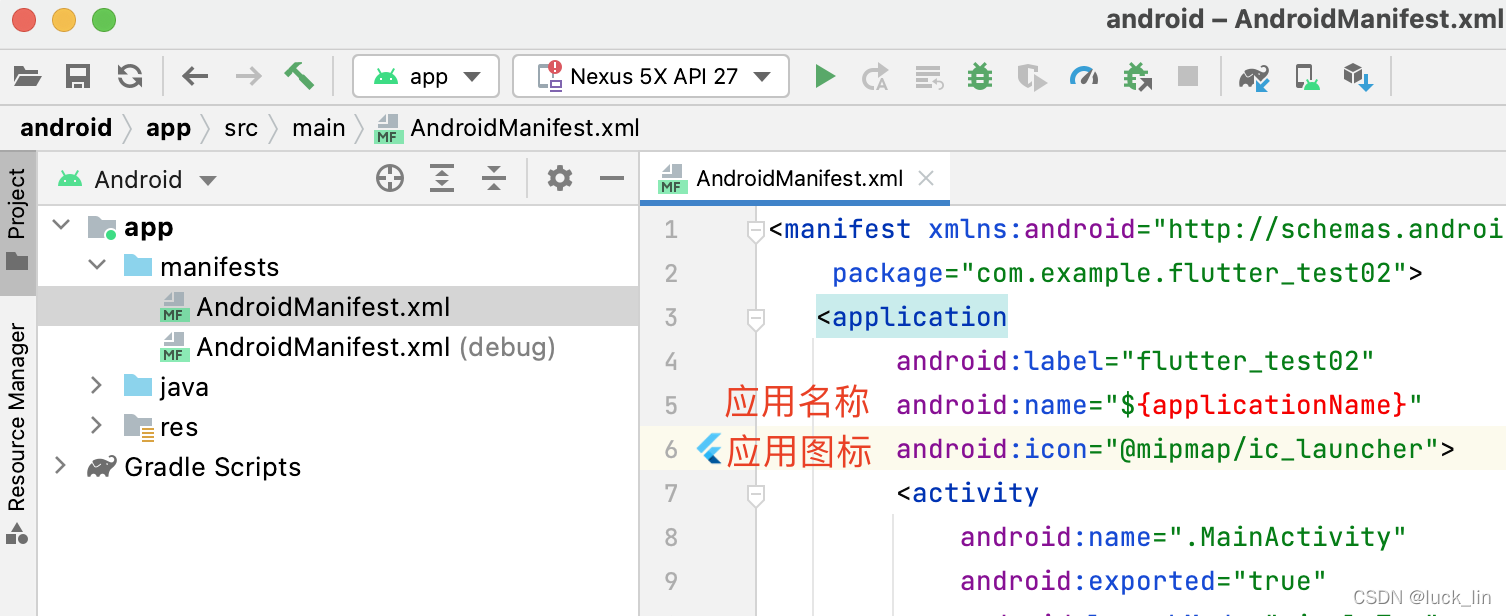Select the AndroidManifest.xml editor tab

point(795,179)
